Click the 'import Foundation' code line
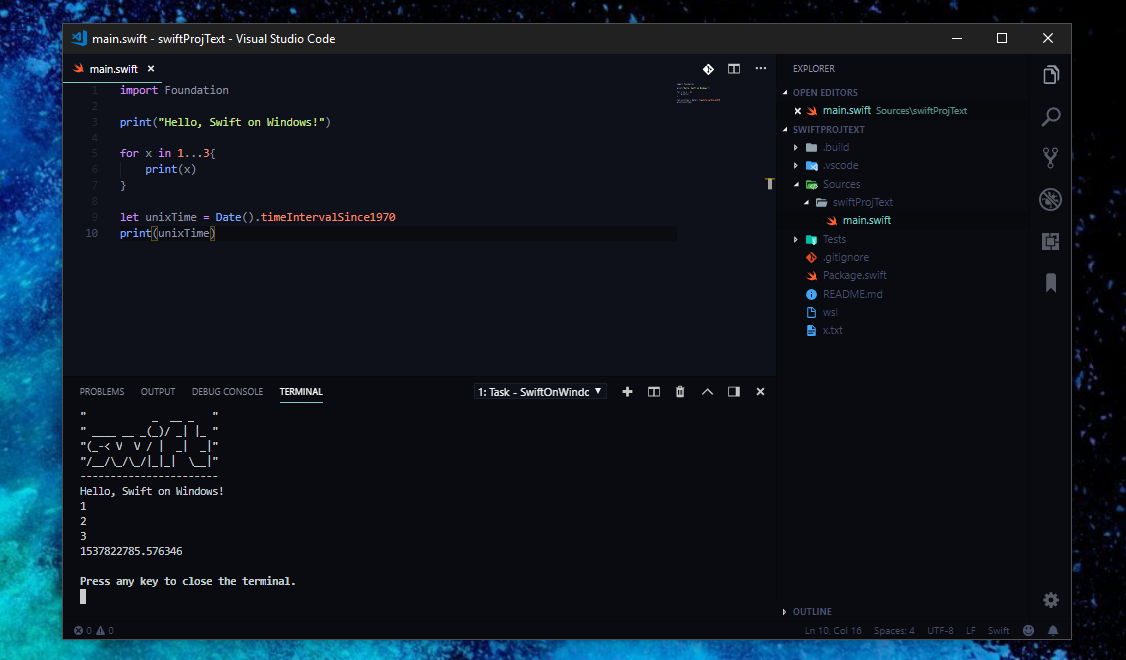The image size is (1126, 660). 174,90
